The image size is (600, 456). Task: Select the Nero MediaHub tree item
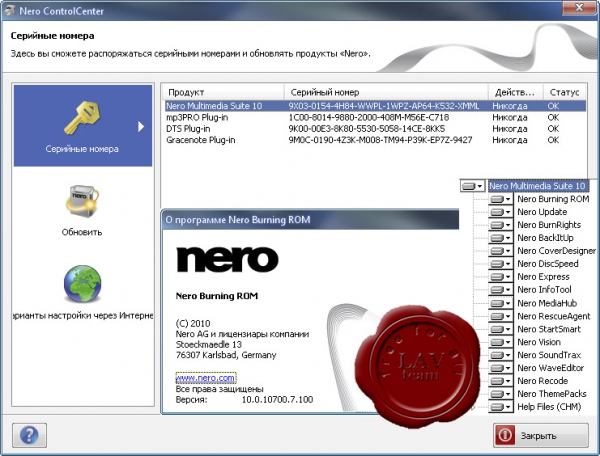[547, 304]
